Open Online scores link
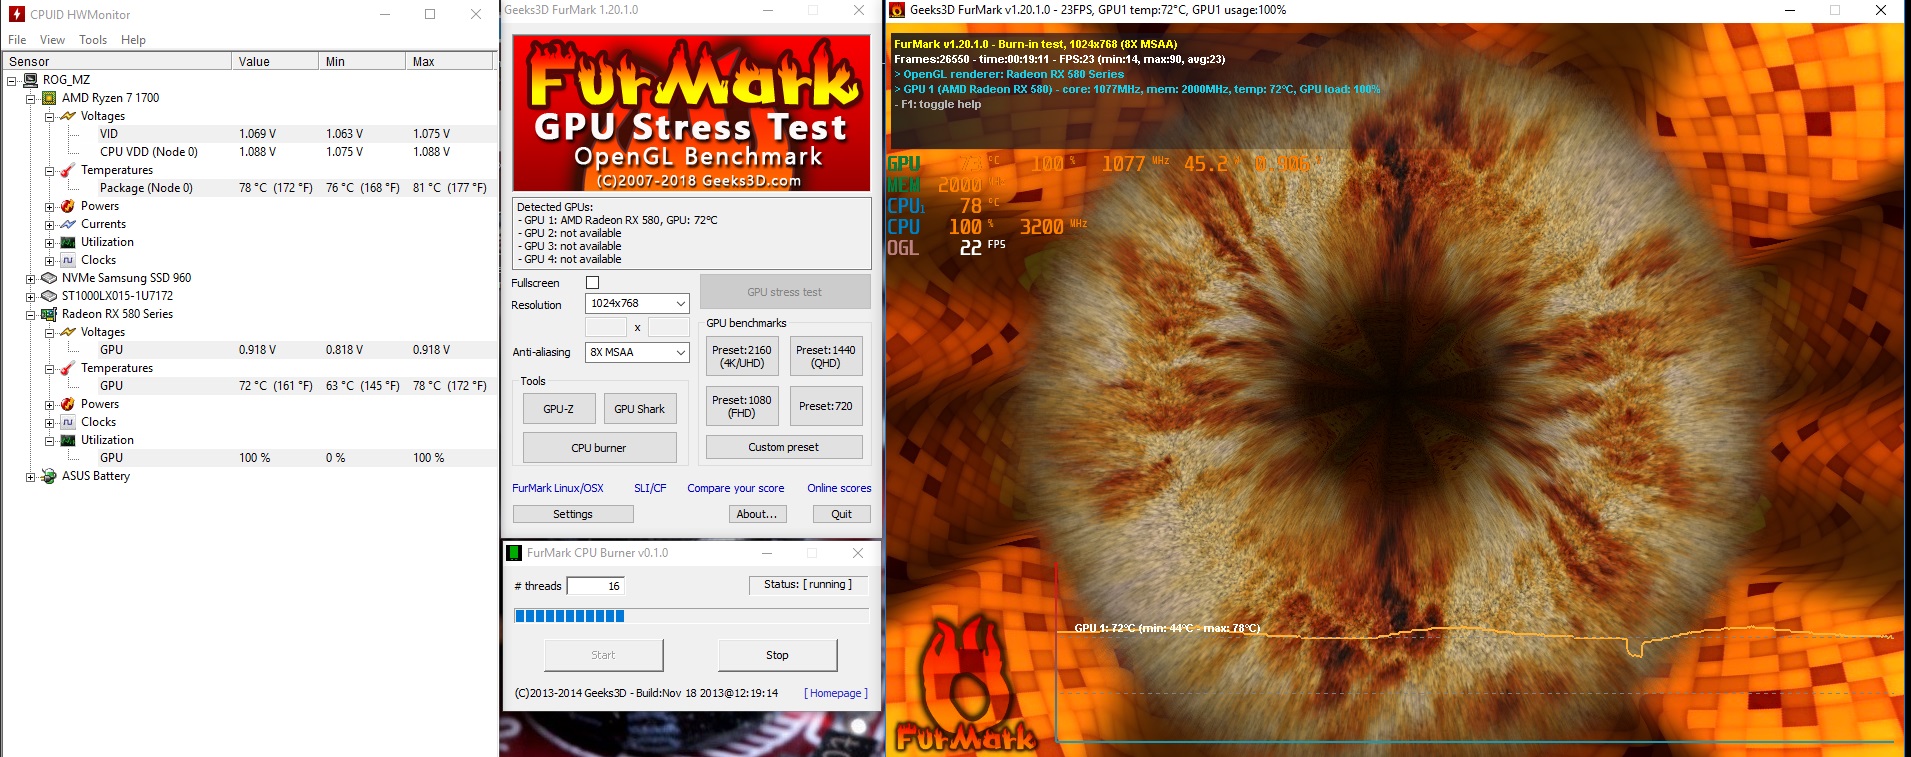Image resolution: width=1911 pixels, height=757 pixels. point(839,488)
